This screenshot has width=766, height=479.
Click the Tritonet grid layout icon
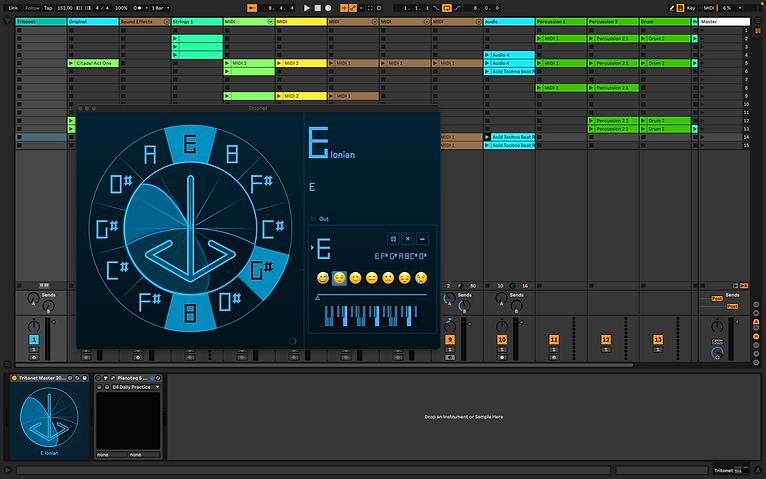[x=393, y=239]
